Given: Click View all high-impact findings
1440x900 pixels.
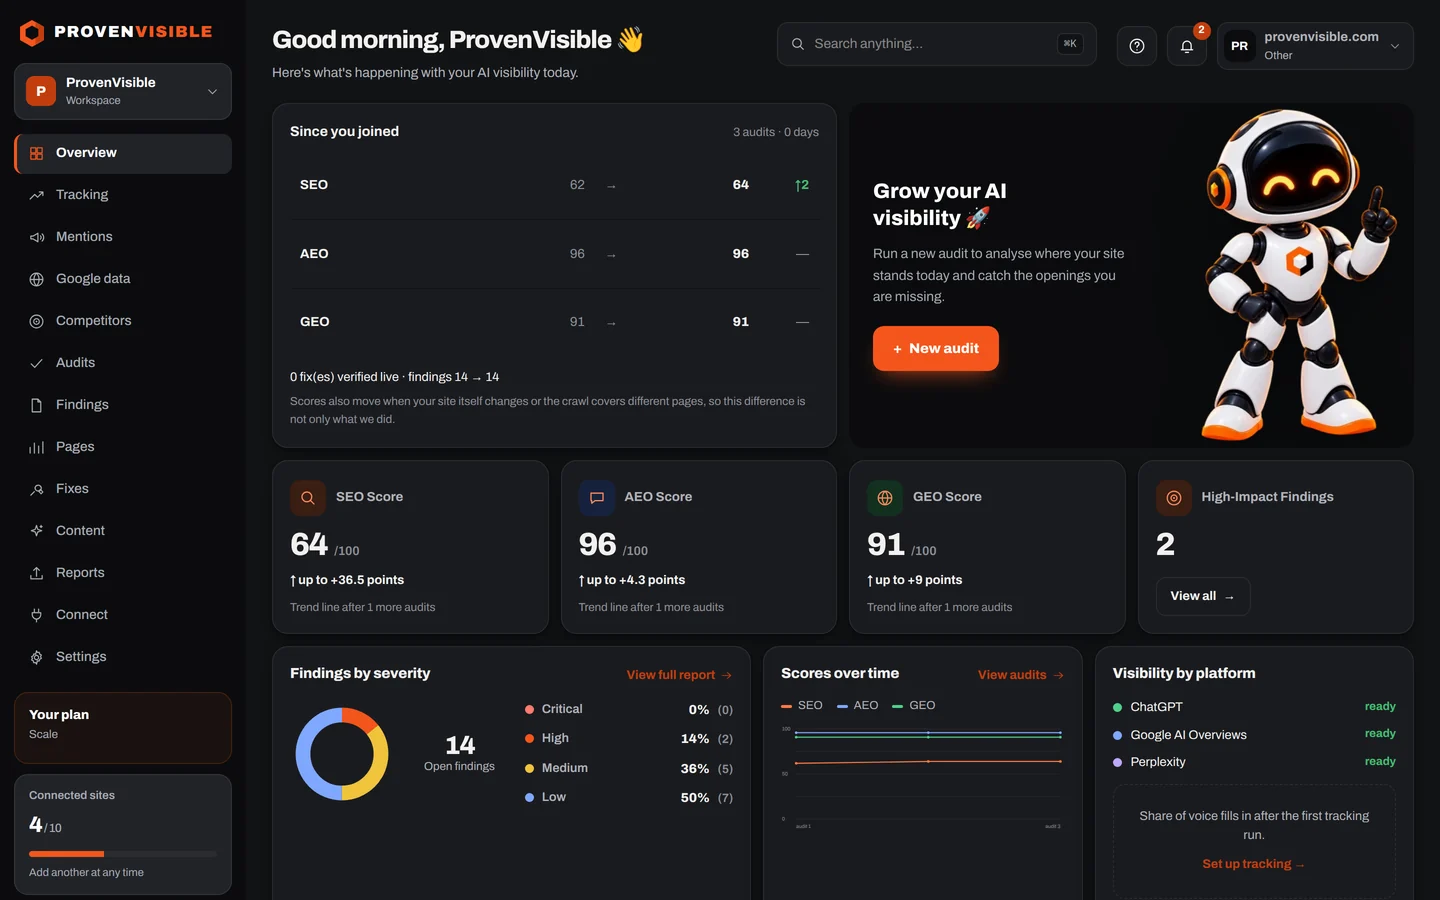Looking at the screenshot, I should pyautogui.click(x=1203, y=596).
